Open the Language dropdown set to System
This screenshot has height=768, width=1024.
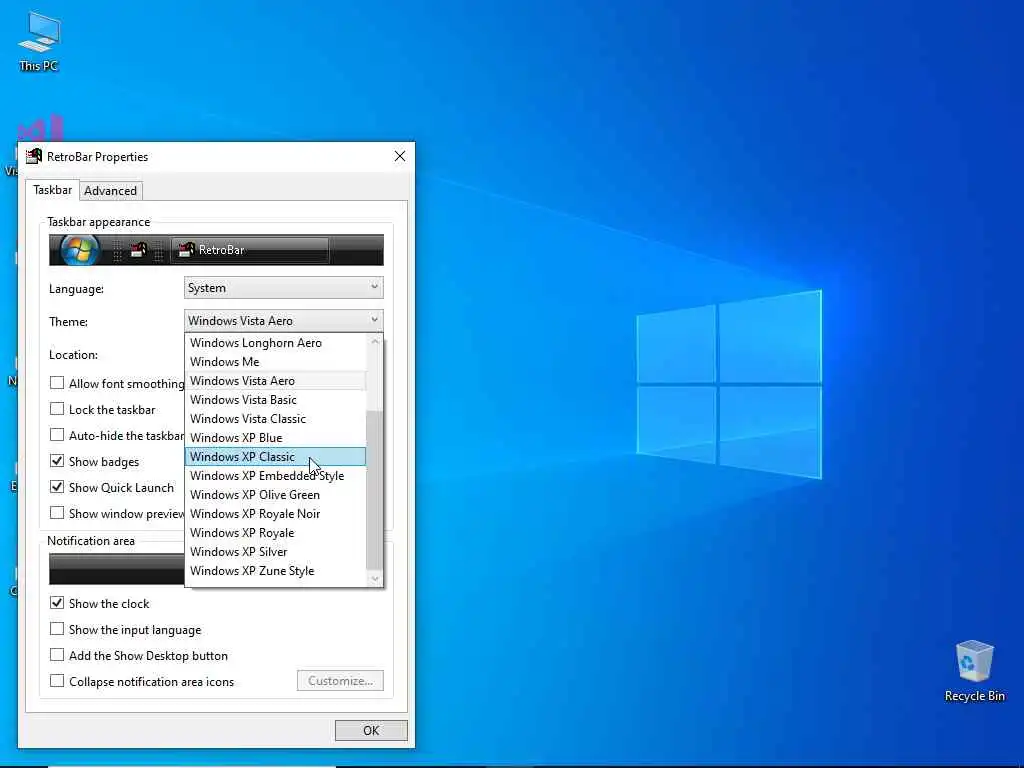coord(283,288)
